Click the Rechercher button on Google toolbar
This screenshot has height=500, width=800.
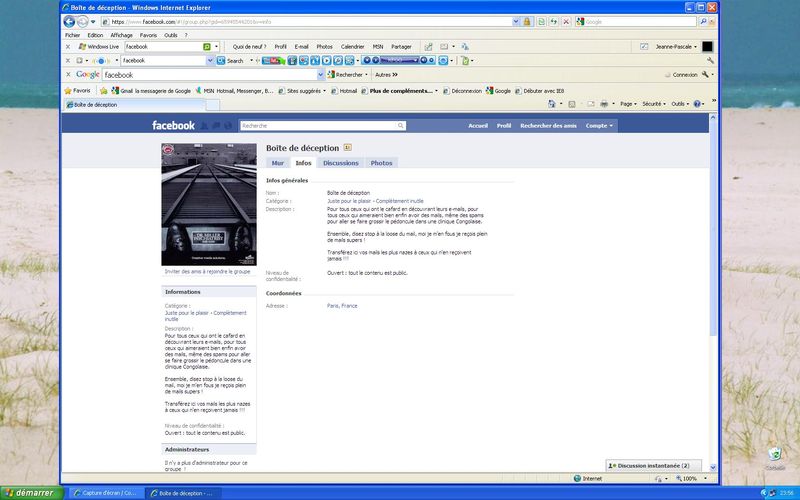tap(347, 74)
